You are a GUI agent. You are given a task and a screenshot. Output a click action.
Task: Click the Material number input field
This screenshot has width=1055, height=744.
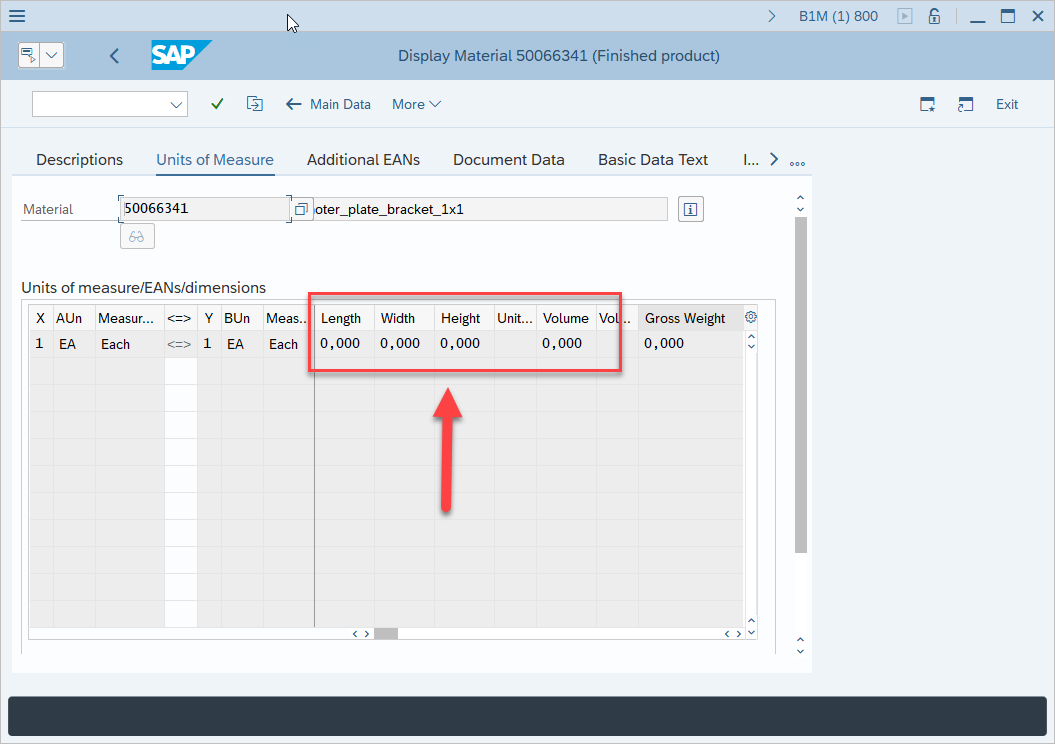(x=205, y=209)
